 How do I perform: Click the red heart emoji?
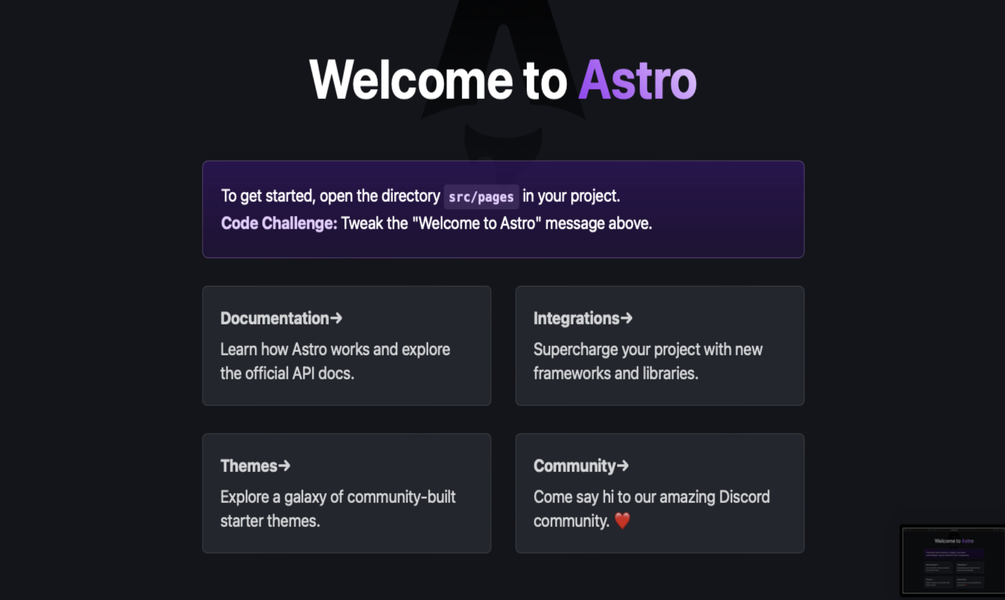[x=622, y=521]
